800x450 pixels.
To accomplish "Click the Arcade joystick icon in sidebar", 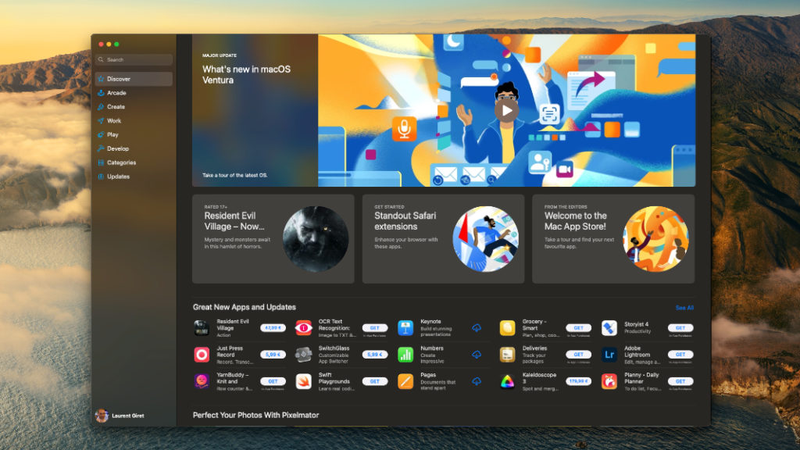I will click(101, 93).
